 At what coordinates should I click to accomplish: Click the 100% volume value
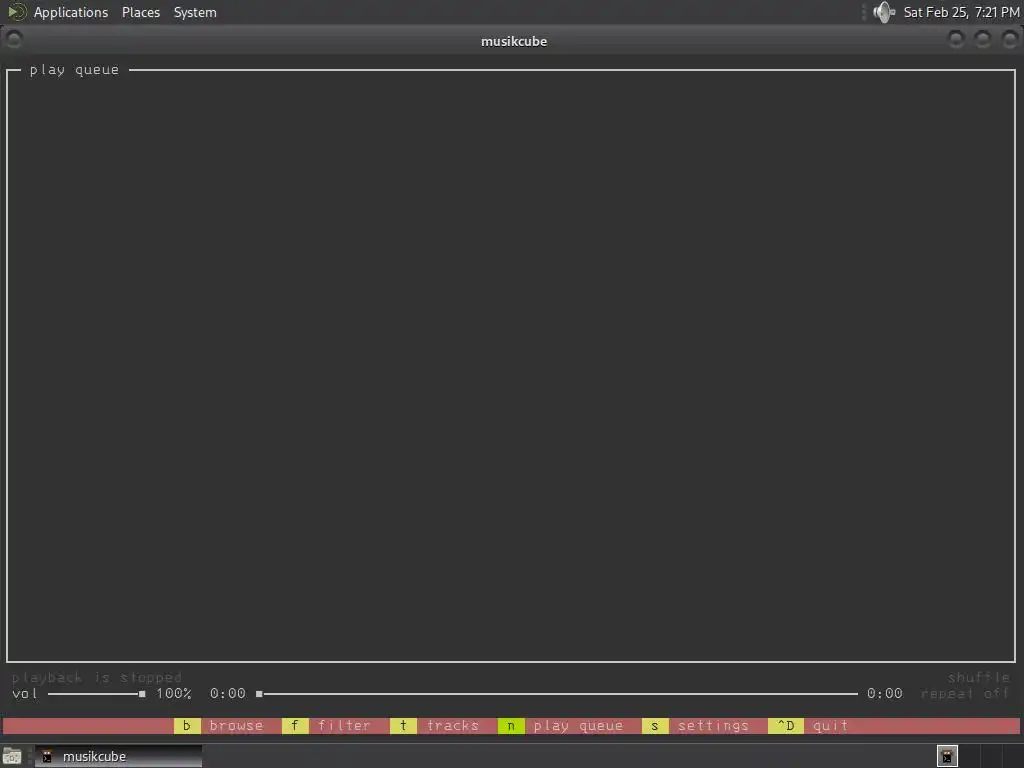click(174, 694)
